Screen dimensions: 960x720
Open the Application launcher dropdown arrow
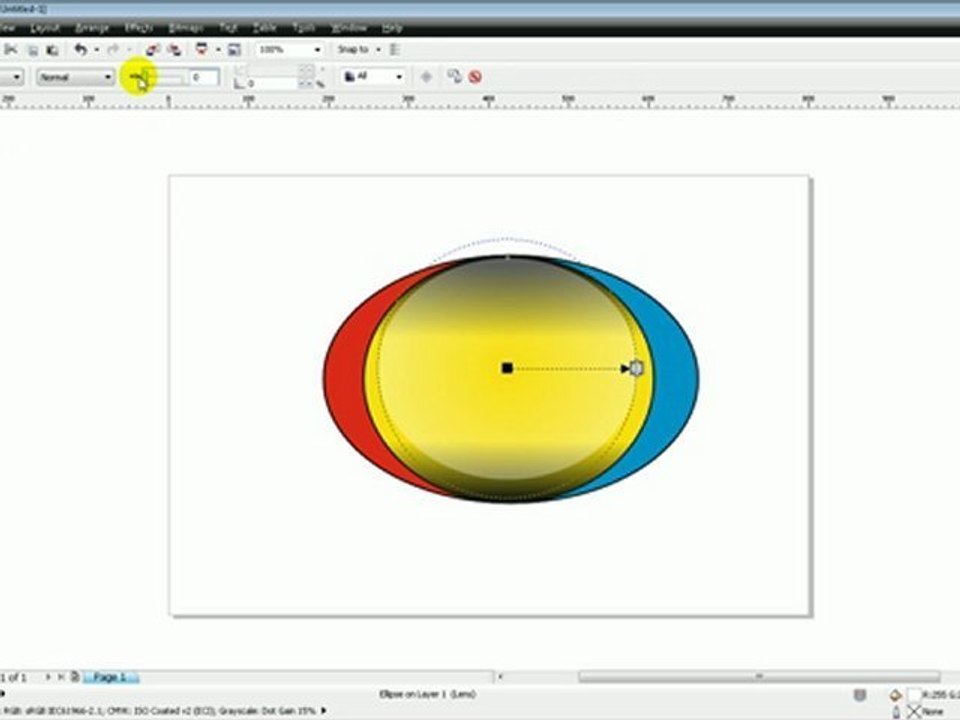218,50
